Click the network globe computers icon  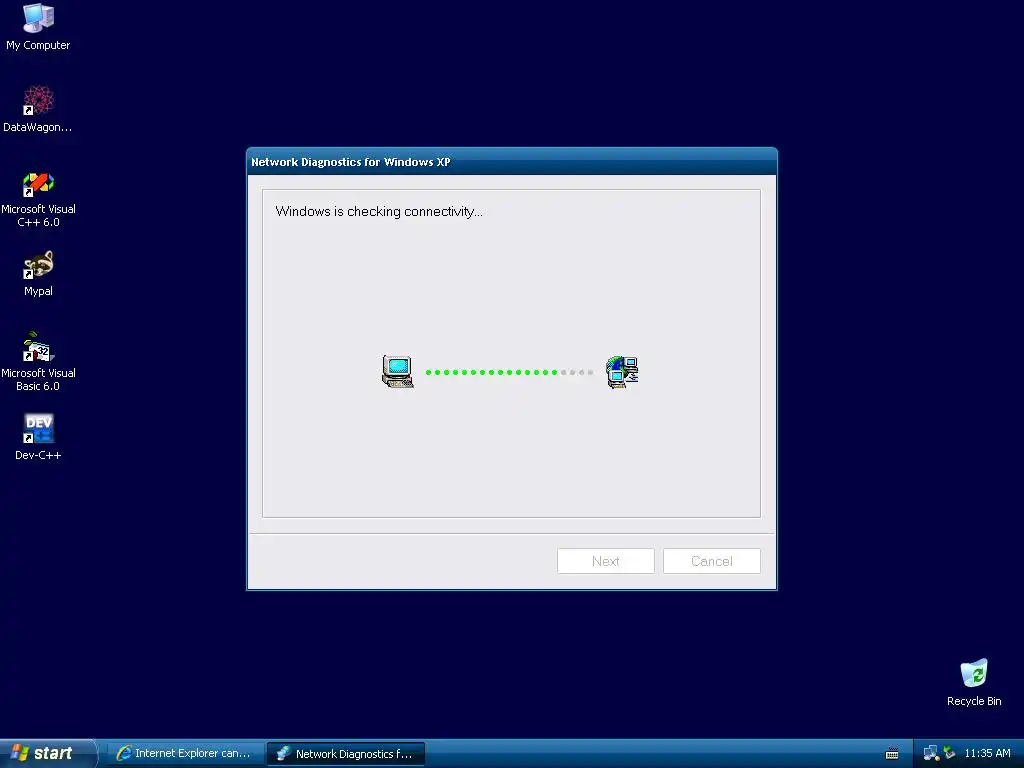coord(622,372)
